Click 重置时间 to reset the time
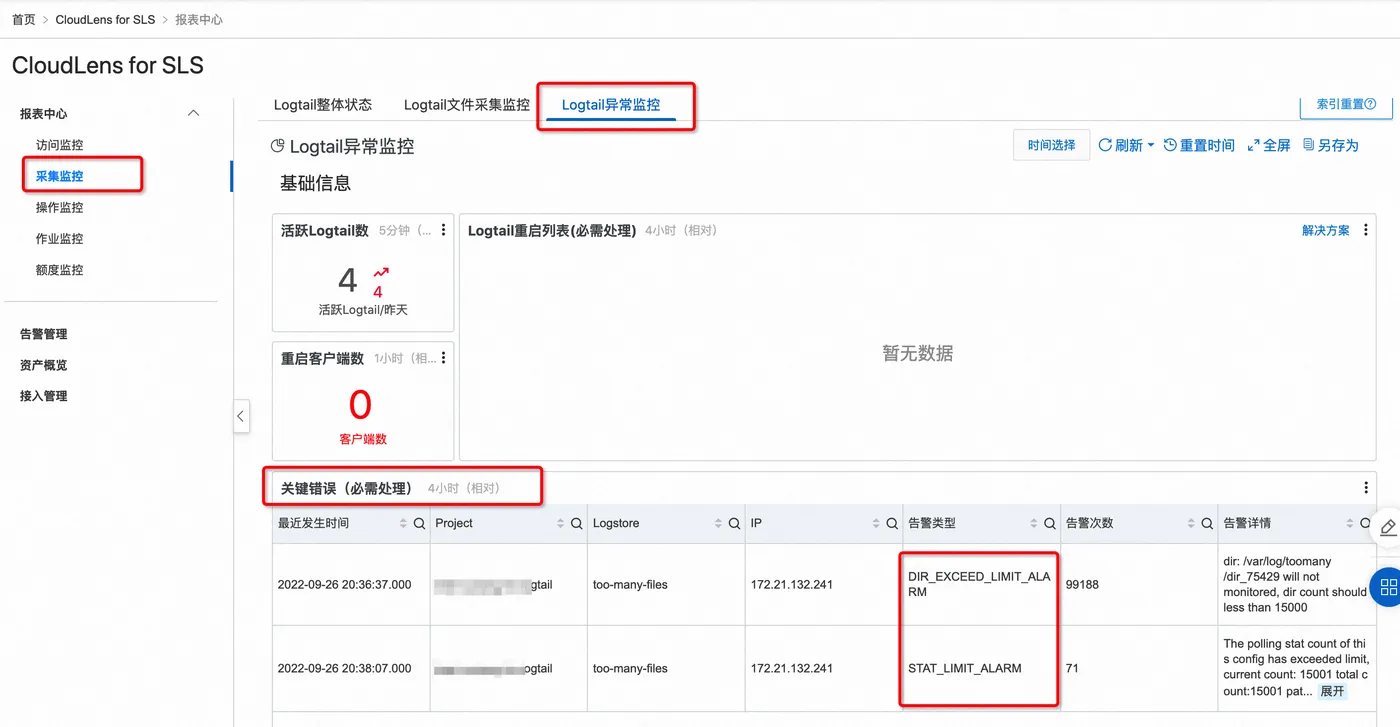 (1199, 145)
